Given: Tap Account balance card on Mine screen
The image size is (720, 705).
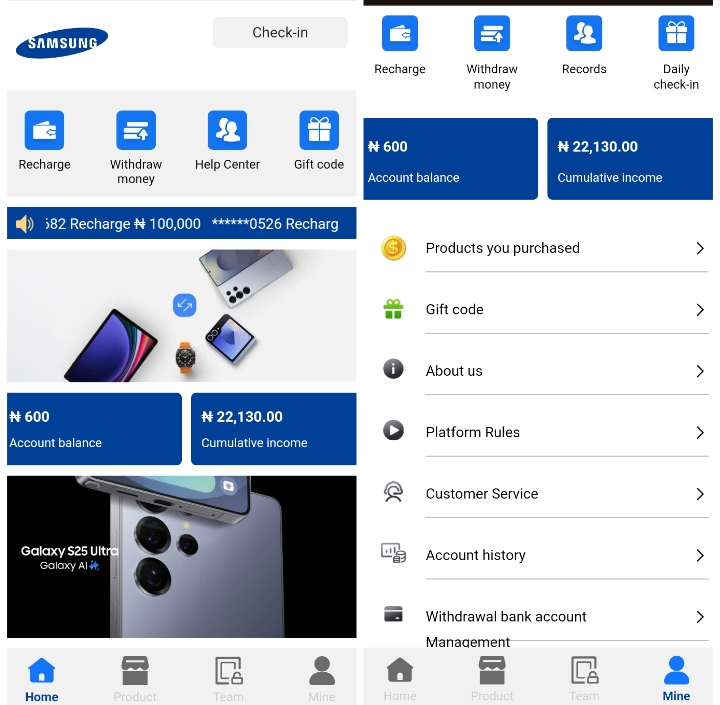Looking at the screenshot, I should point(450,159).
